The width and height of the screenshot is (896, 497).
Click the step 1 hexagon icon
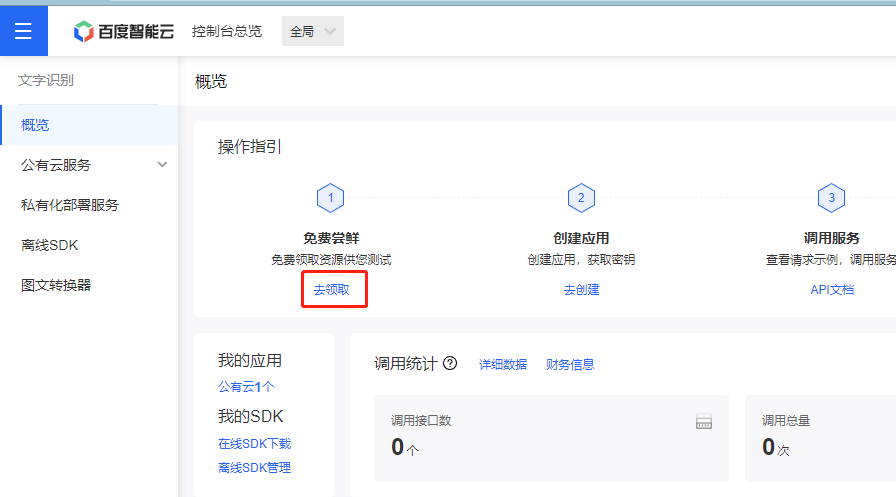point(330,198)
